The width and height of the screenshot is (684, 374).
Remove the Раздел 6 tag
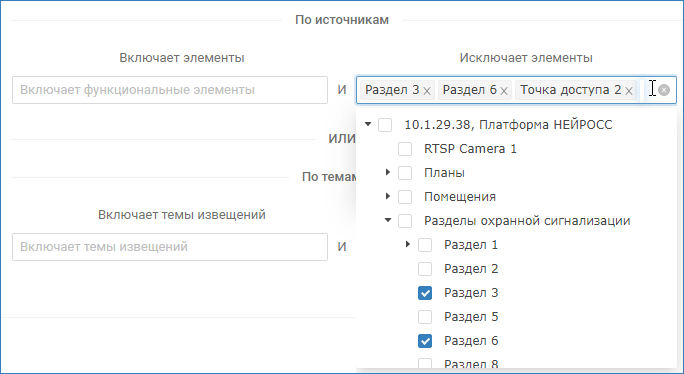click(504, 91)
